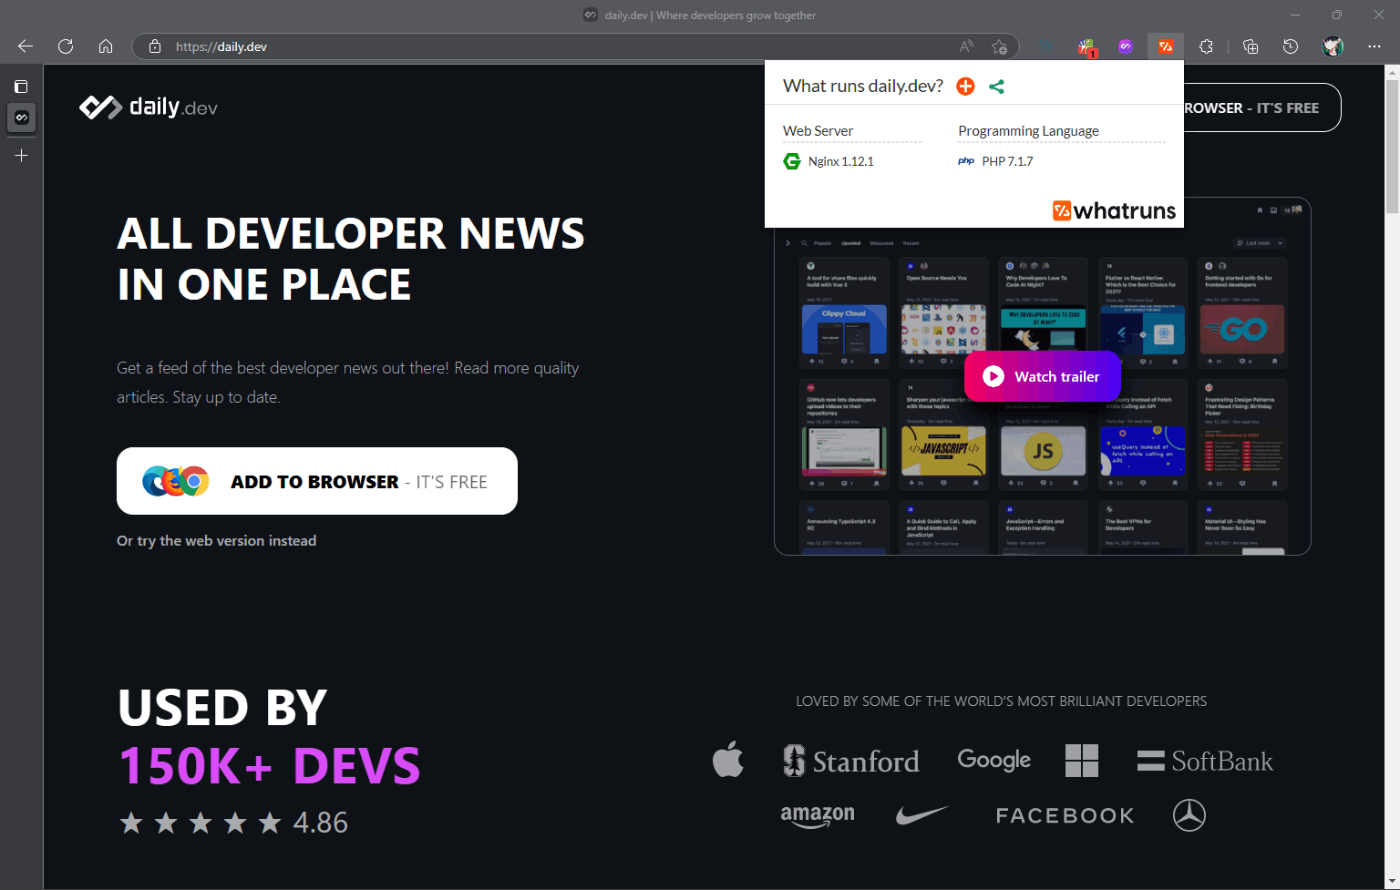Screen dimensions: 1400x890
Task: Click the Stanford logo
Action: click(x=851, y=761)
